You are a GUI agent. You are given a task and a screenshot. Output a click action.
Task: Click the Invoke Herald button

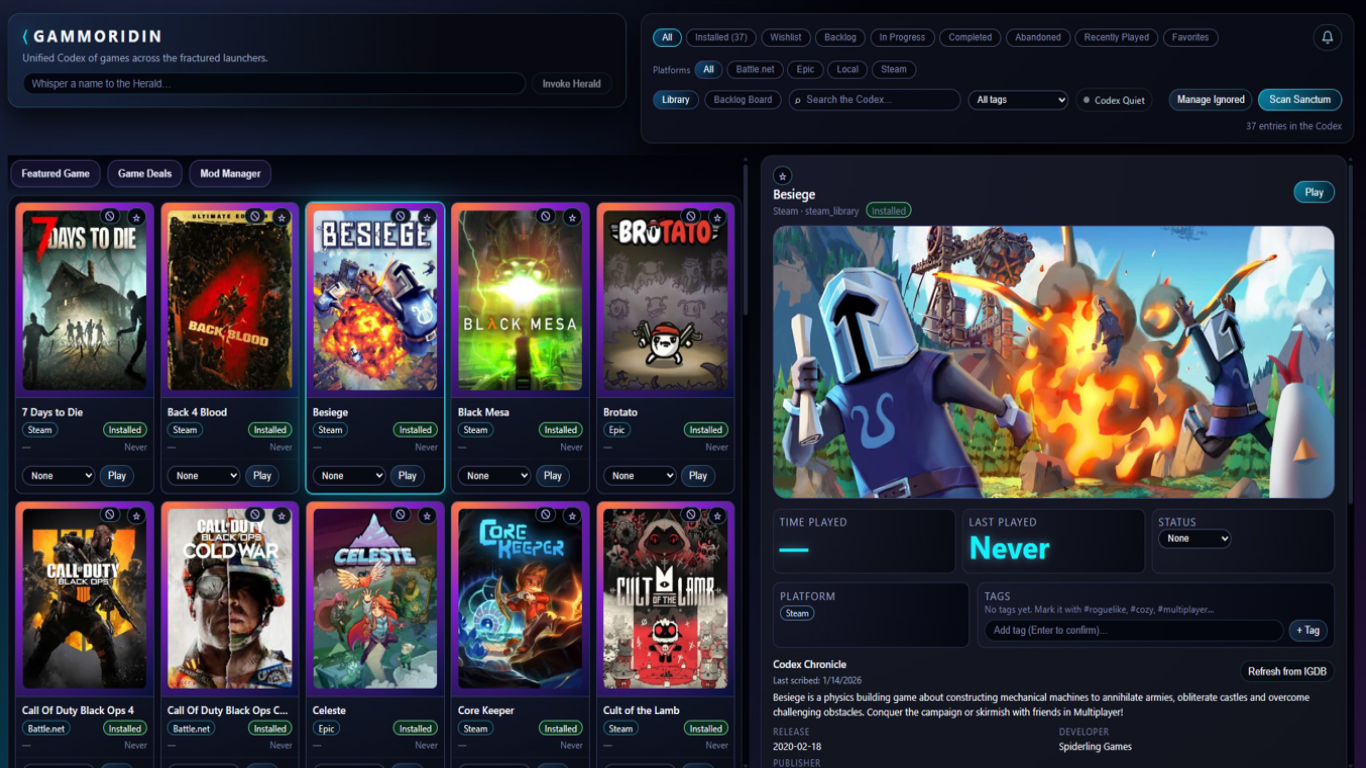coord(572,84)
